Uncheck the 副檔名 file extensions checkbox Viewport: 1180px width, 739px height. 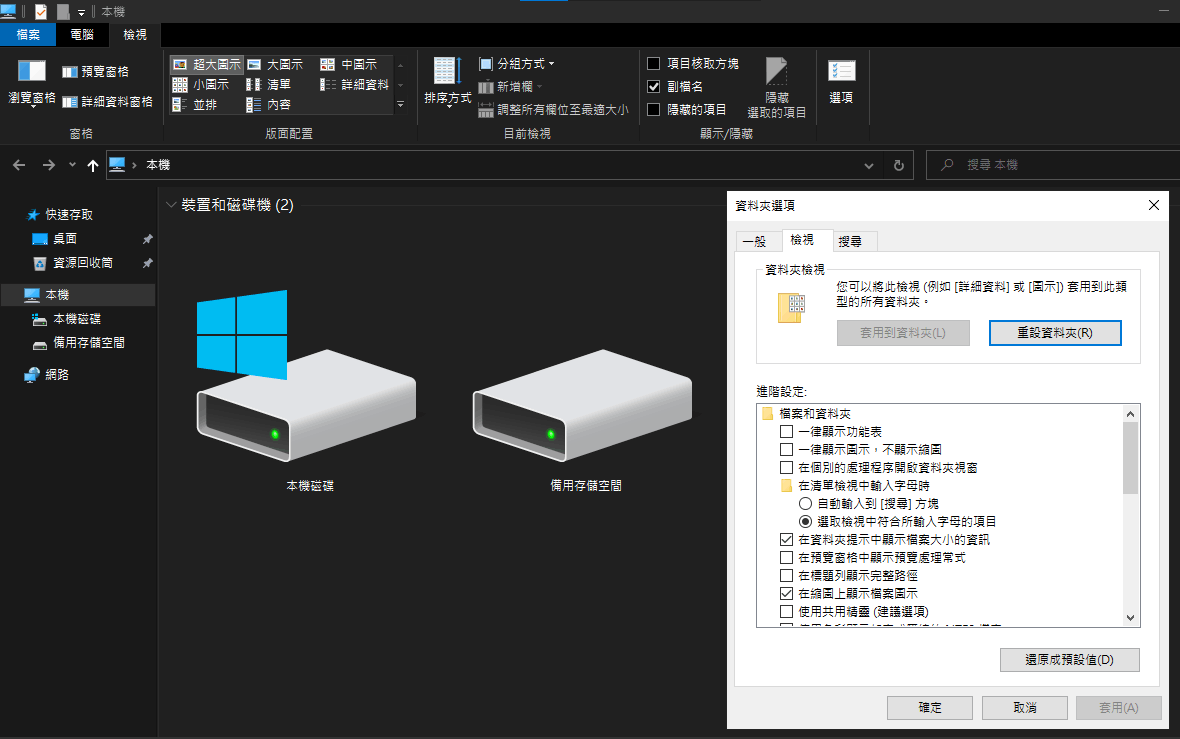[x=654, y=87]
